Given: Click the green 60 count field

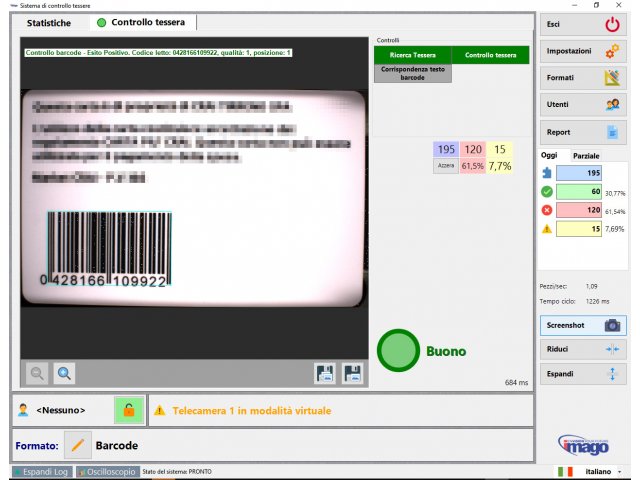Looking at the screenshot, I should click(x=579, y=191).
